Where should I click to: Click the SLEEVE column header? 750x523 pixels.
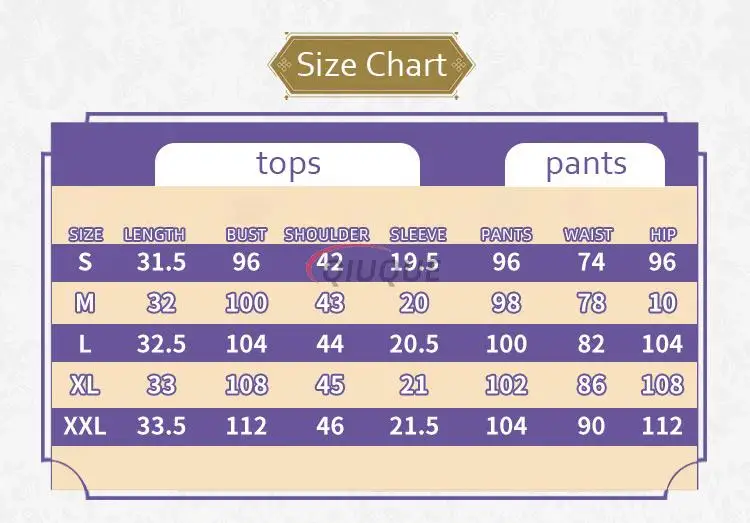coord(418,234)
